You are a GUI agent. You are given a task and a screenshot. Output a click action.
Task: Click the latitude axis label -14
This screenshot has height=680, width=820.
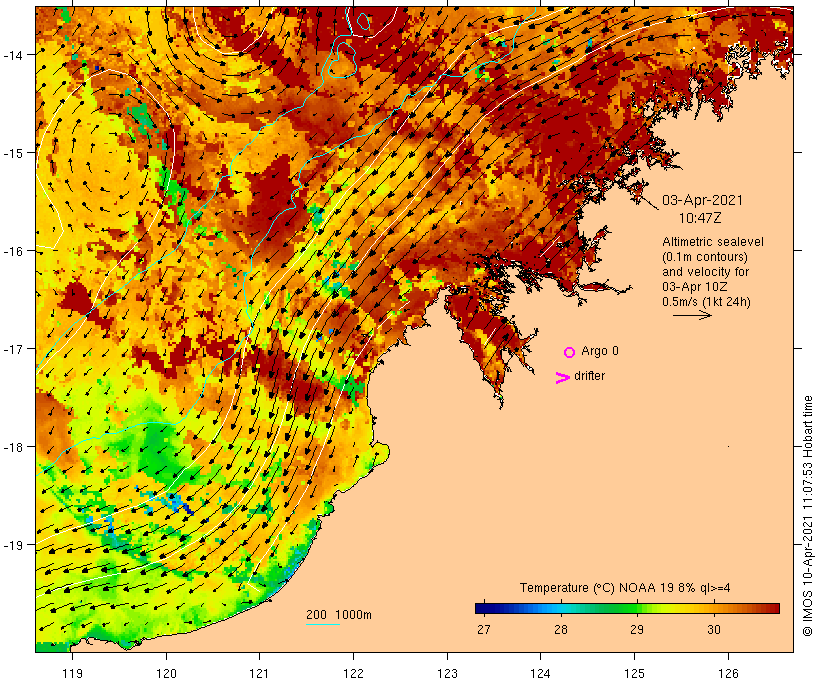click(12, 55)
